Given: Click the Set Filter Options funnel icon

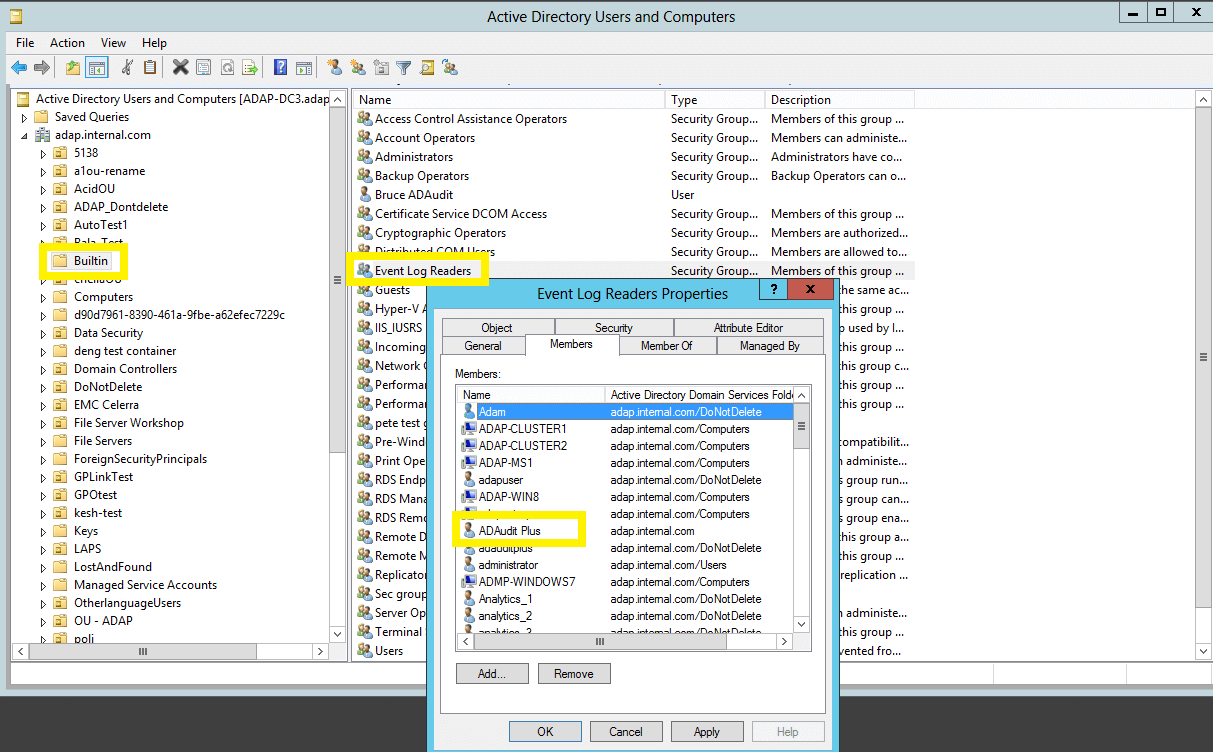Looking at the screenshot, I should (x=404, y=67).
